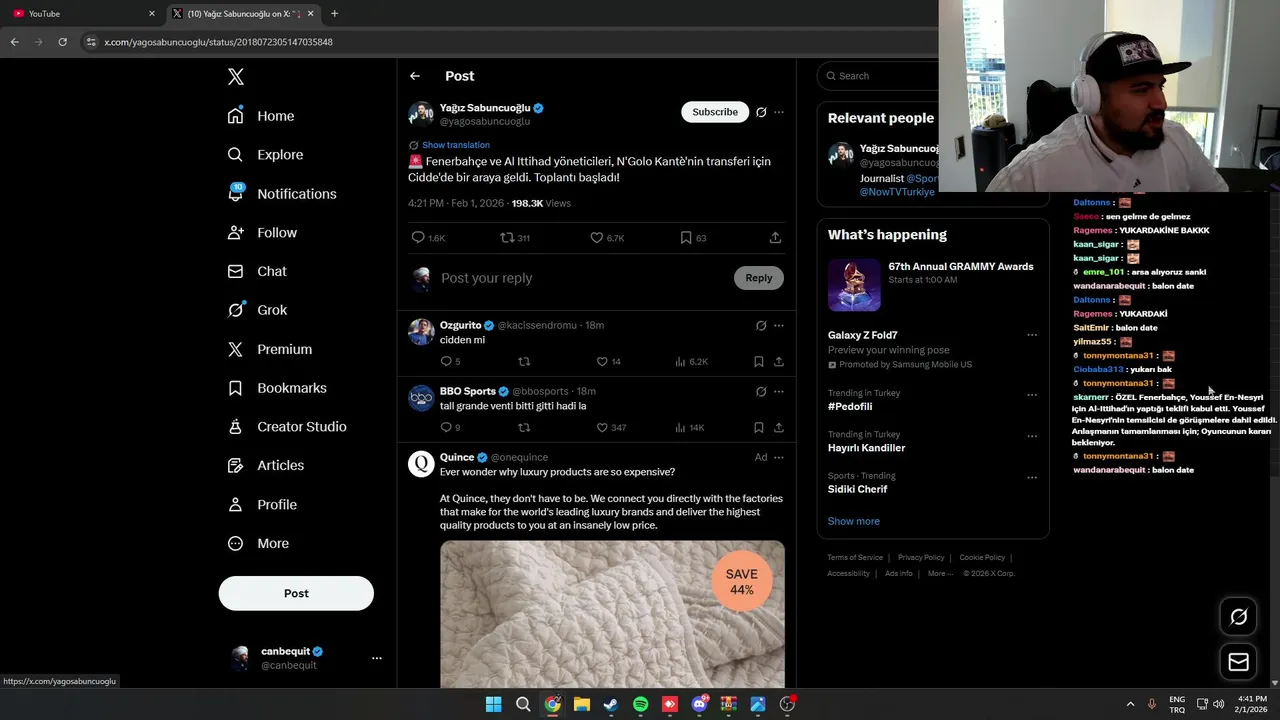This screenshot has width=1280, height=720.
Task: Open Terms of Service link
Action: coord(855,557)
